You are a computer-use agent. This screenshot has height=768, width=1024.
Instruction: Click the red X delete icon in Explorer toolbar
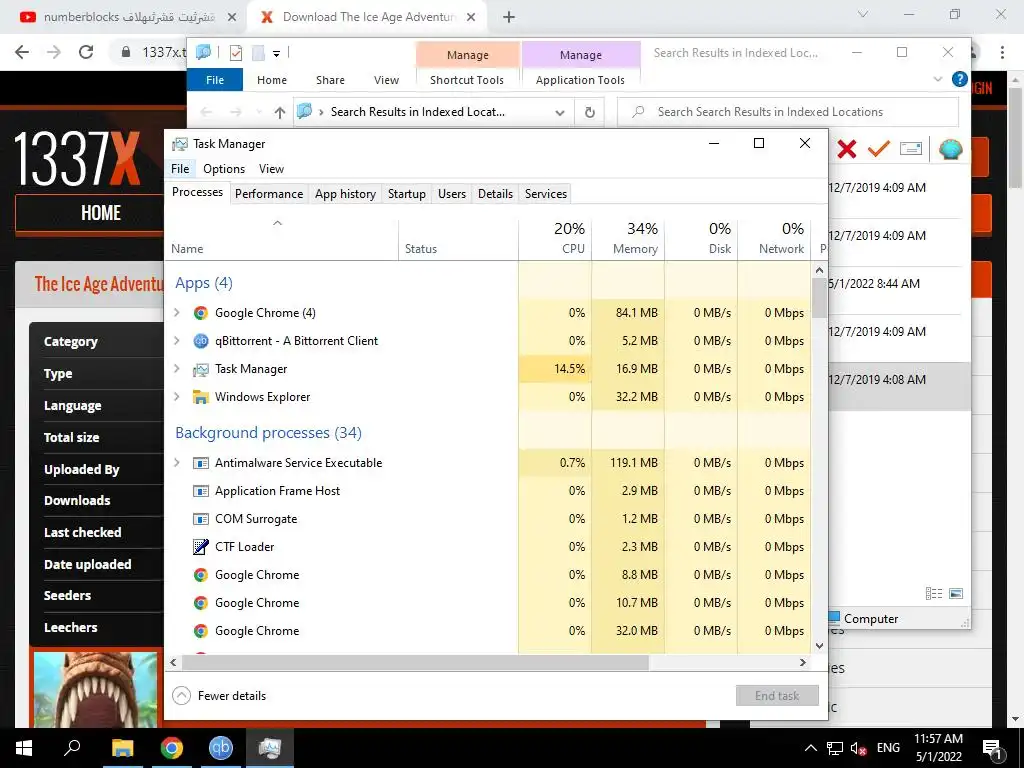click(x=846, y=149)
